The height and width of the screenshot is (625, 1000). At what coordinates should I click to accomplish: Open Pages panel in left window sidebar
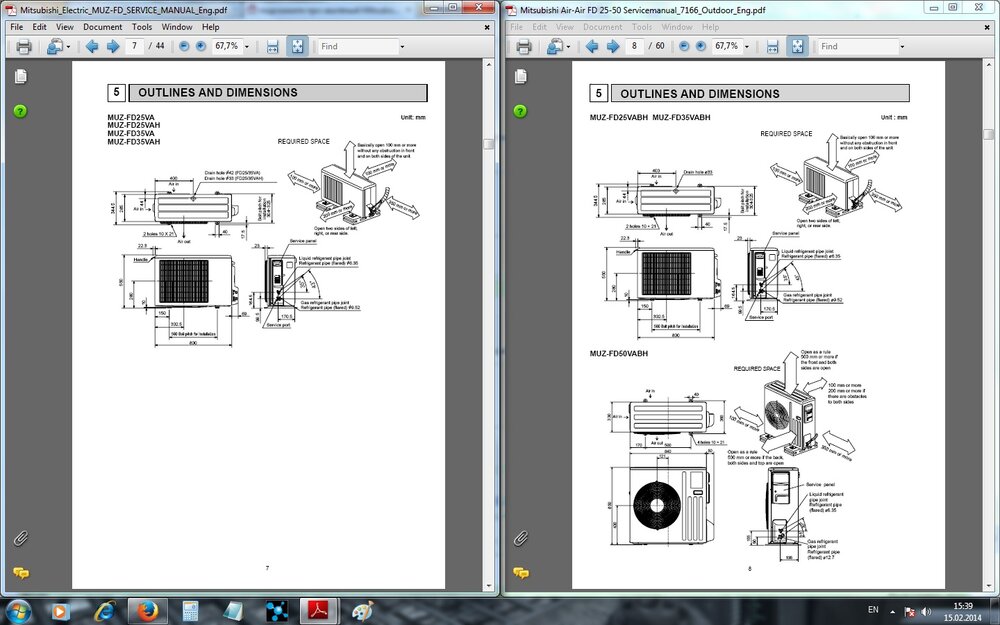coord(20,78)
